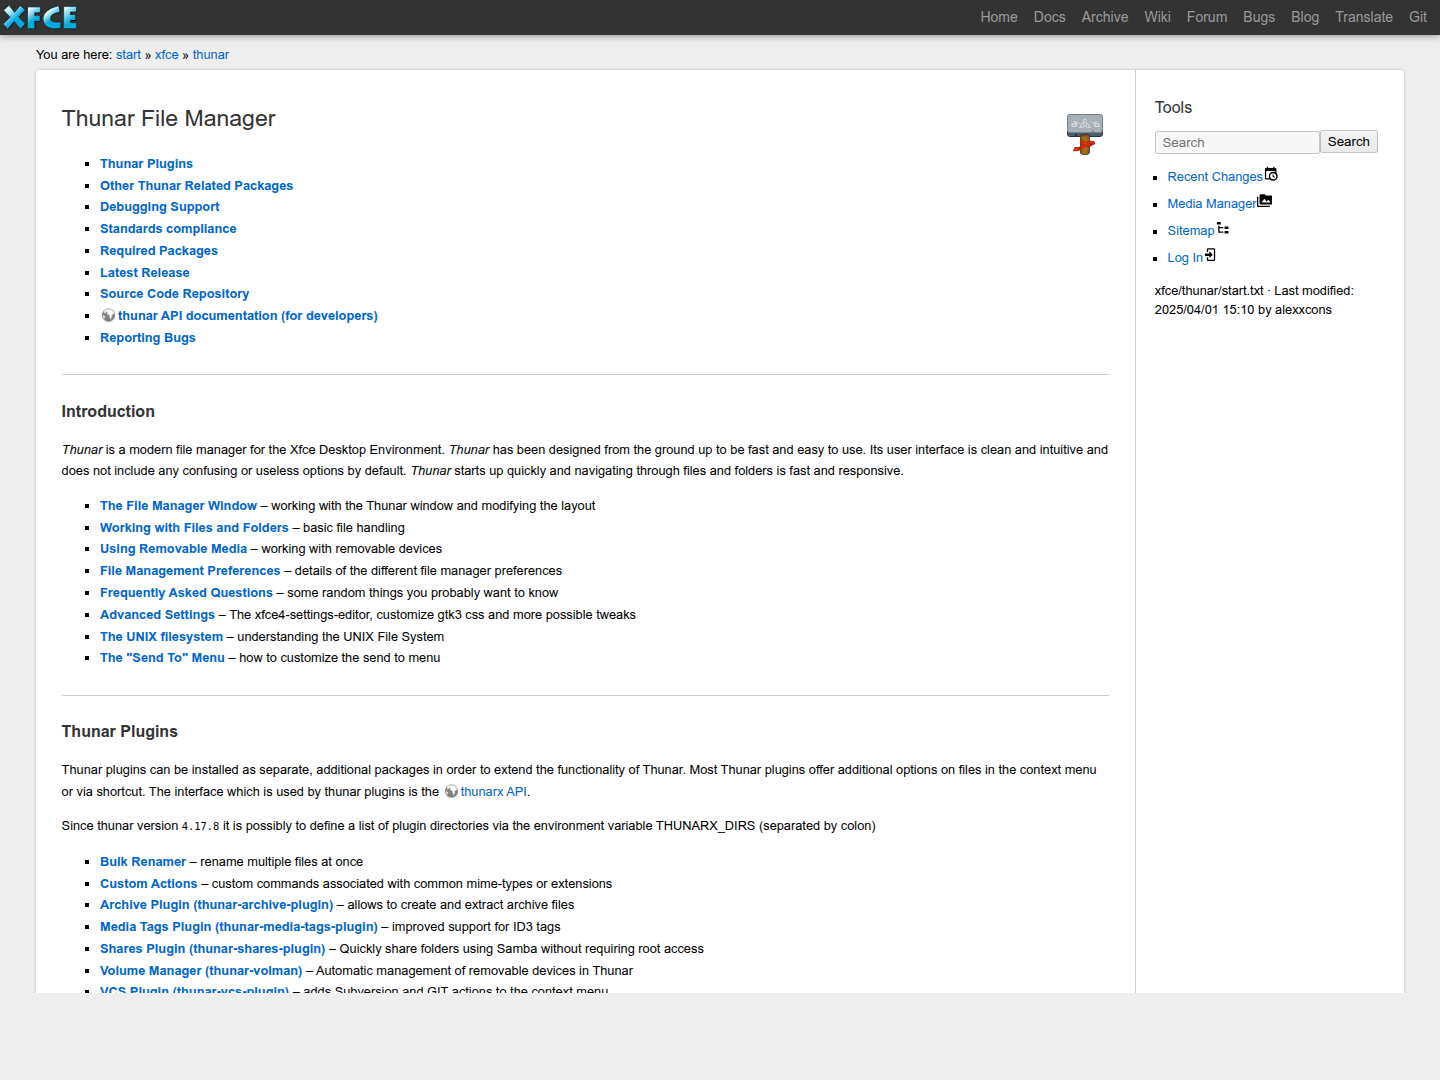1440x1080 pixels.
Task: Click the Log In link
Action: pos(1185,258)
